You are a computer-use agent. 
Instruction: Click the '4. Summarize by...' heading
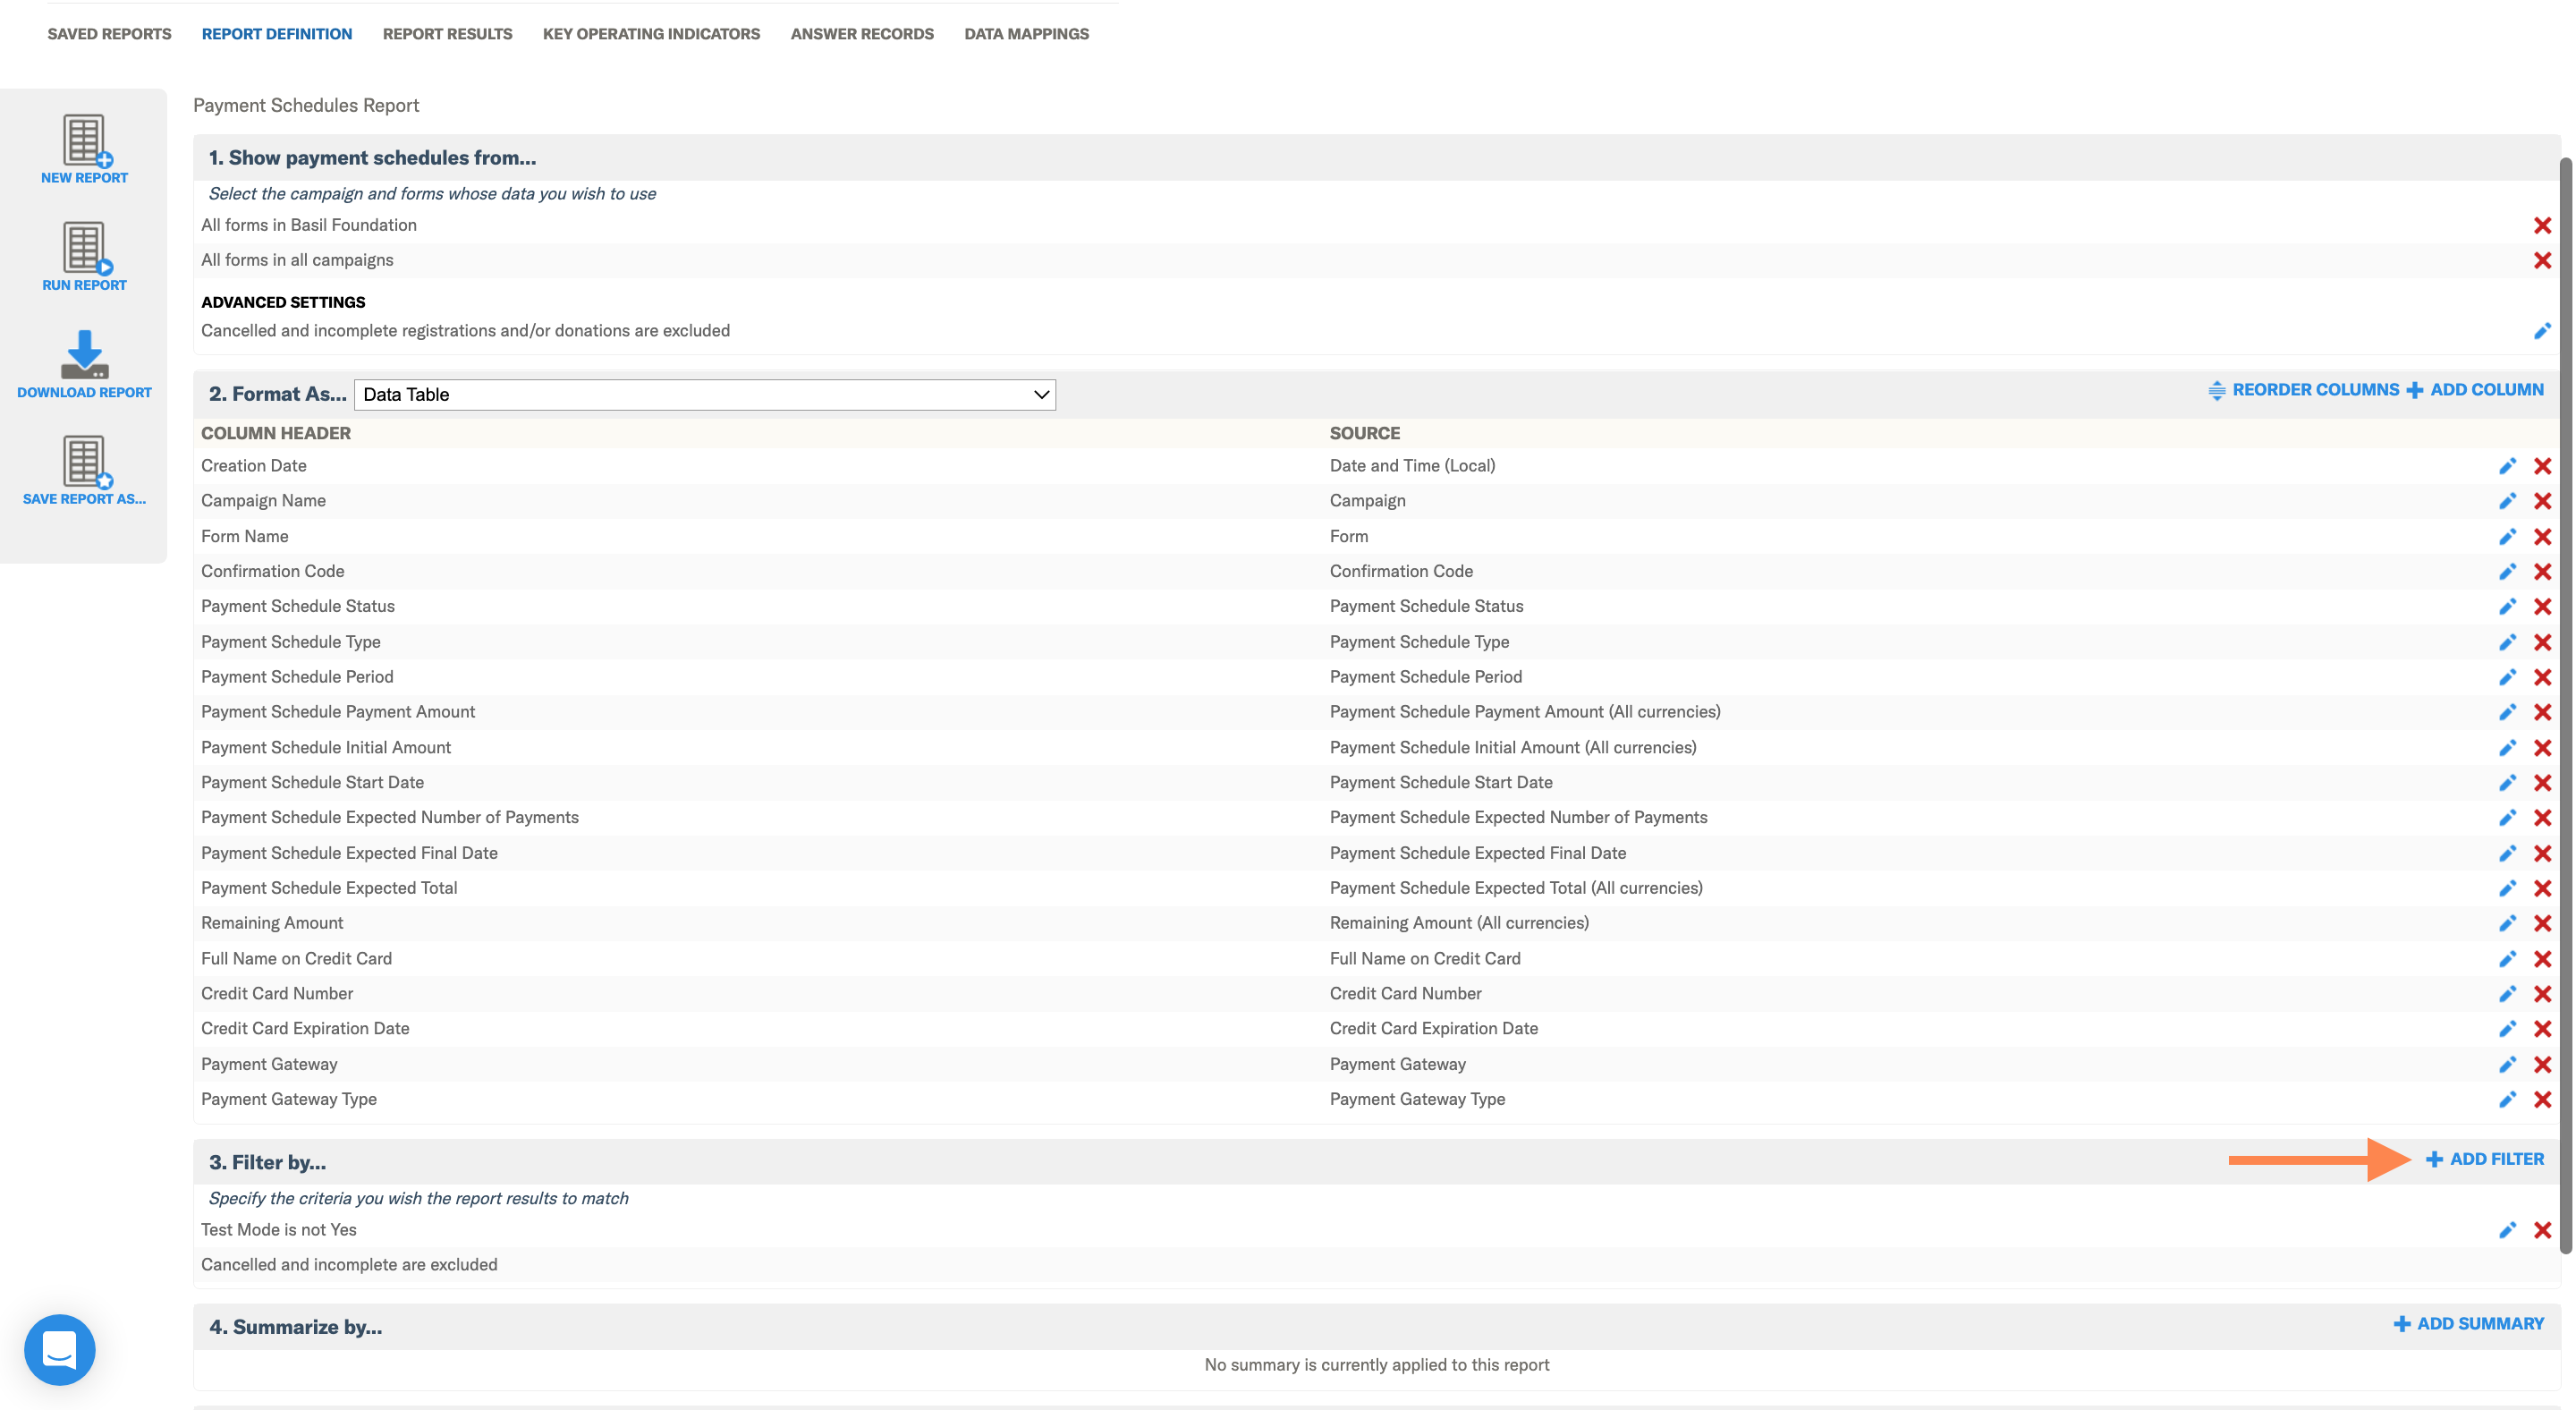tap(295, 1327)
